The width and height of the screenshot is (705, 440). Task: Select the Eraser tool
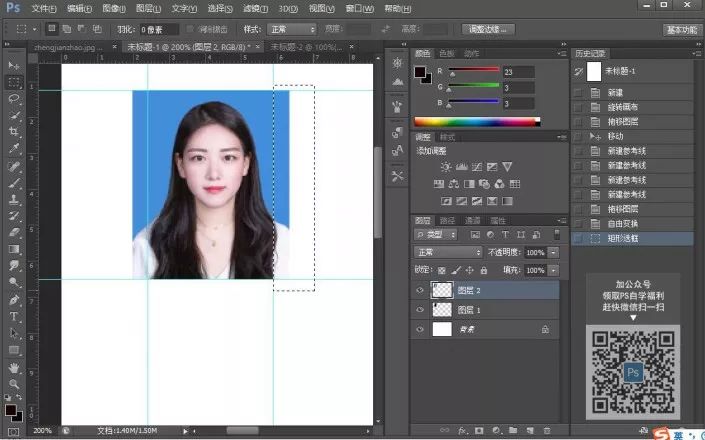(x=14, y=232)
